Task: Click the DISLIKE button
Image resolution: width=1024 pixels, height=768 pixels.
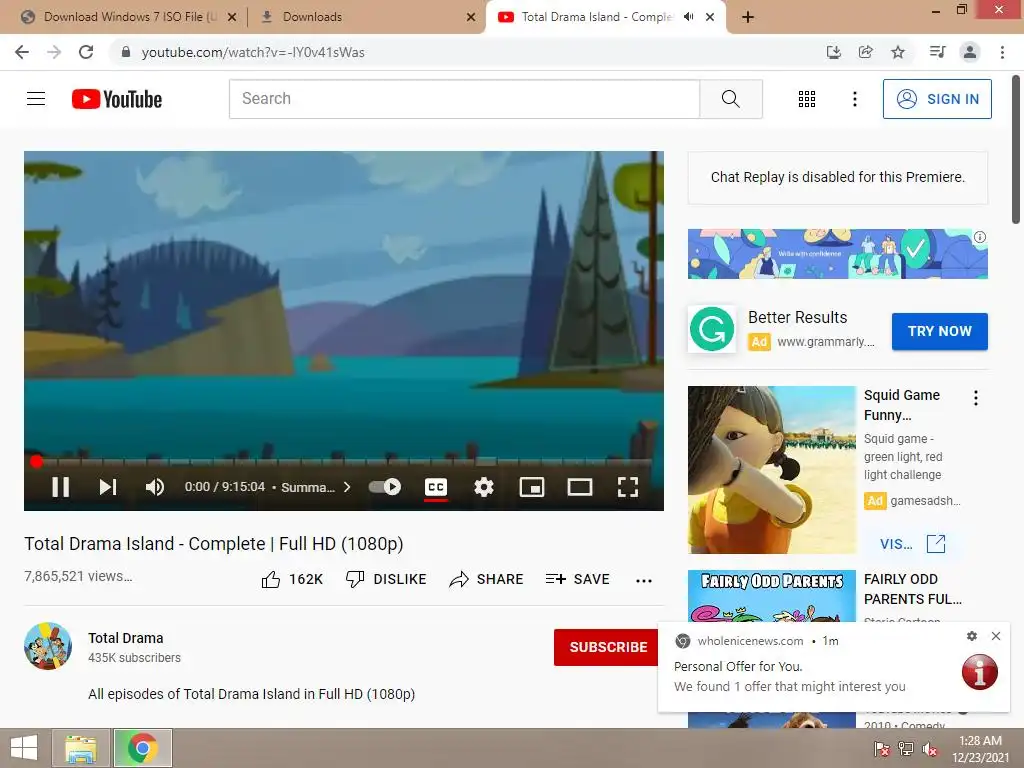Action: 386,579
